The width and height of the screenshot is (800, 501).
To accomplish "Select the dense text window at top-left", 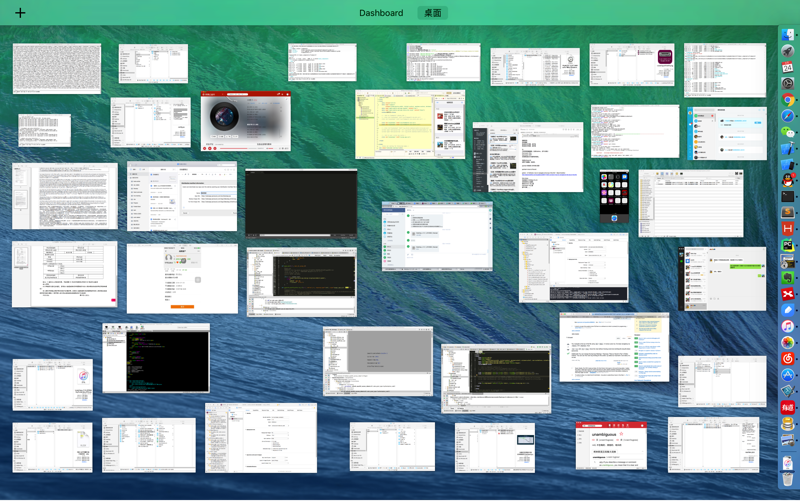I will point(57,68).
